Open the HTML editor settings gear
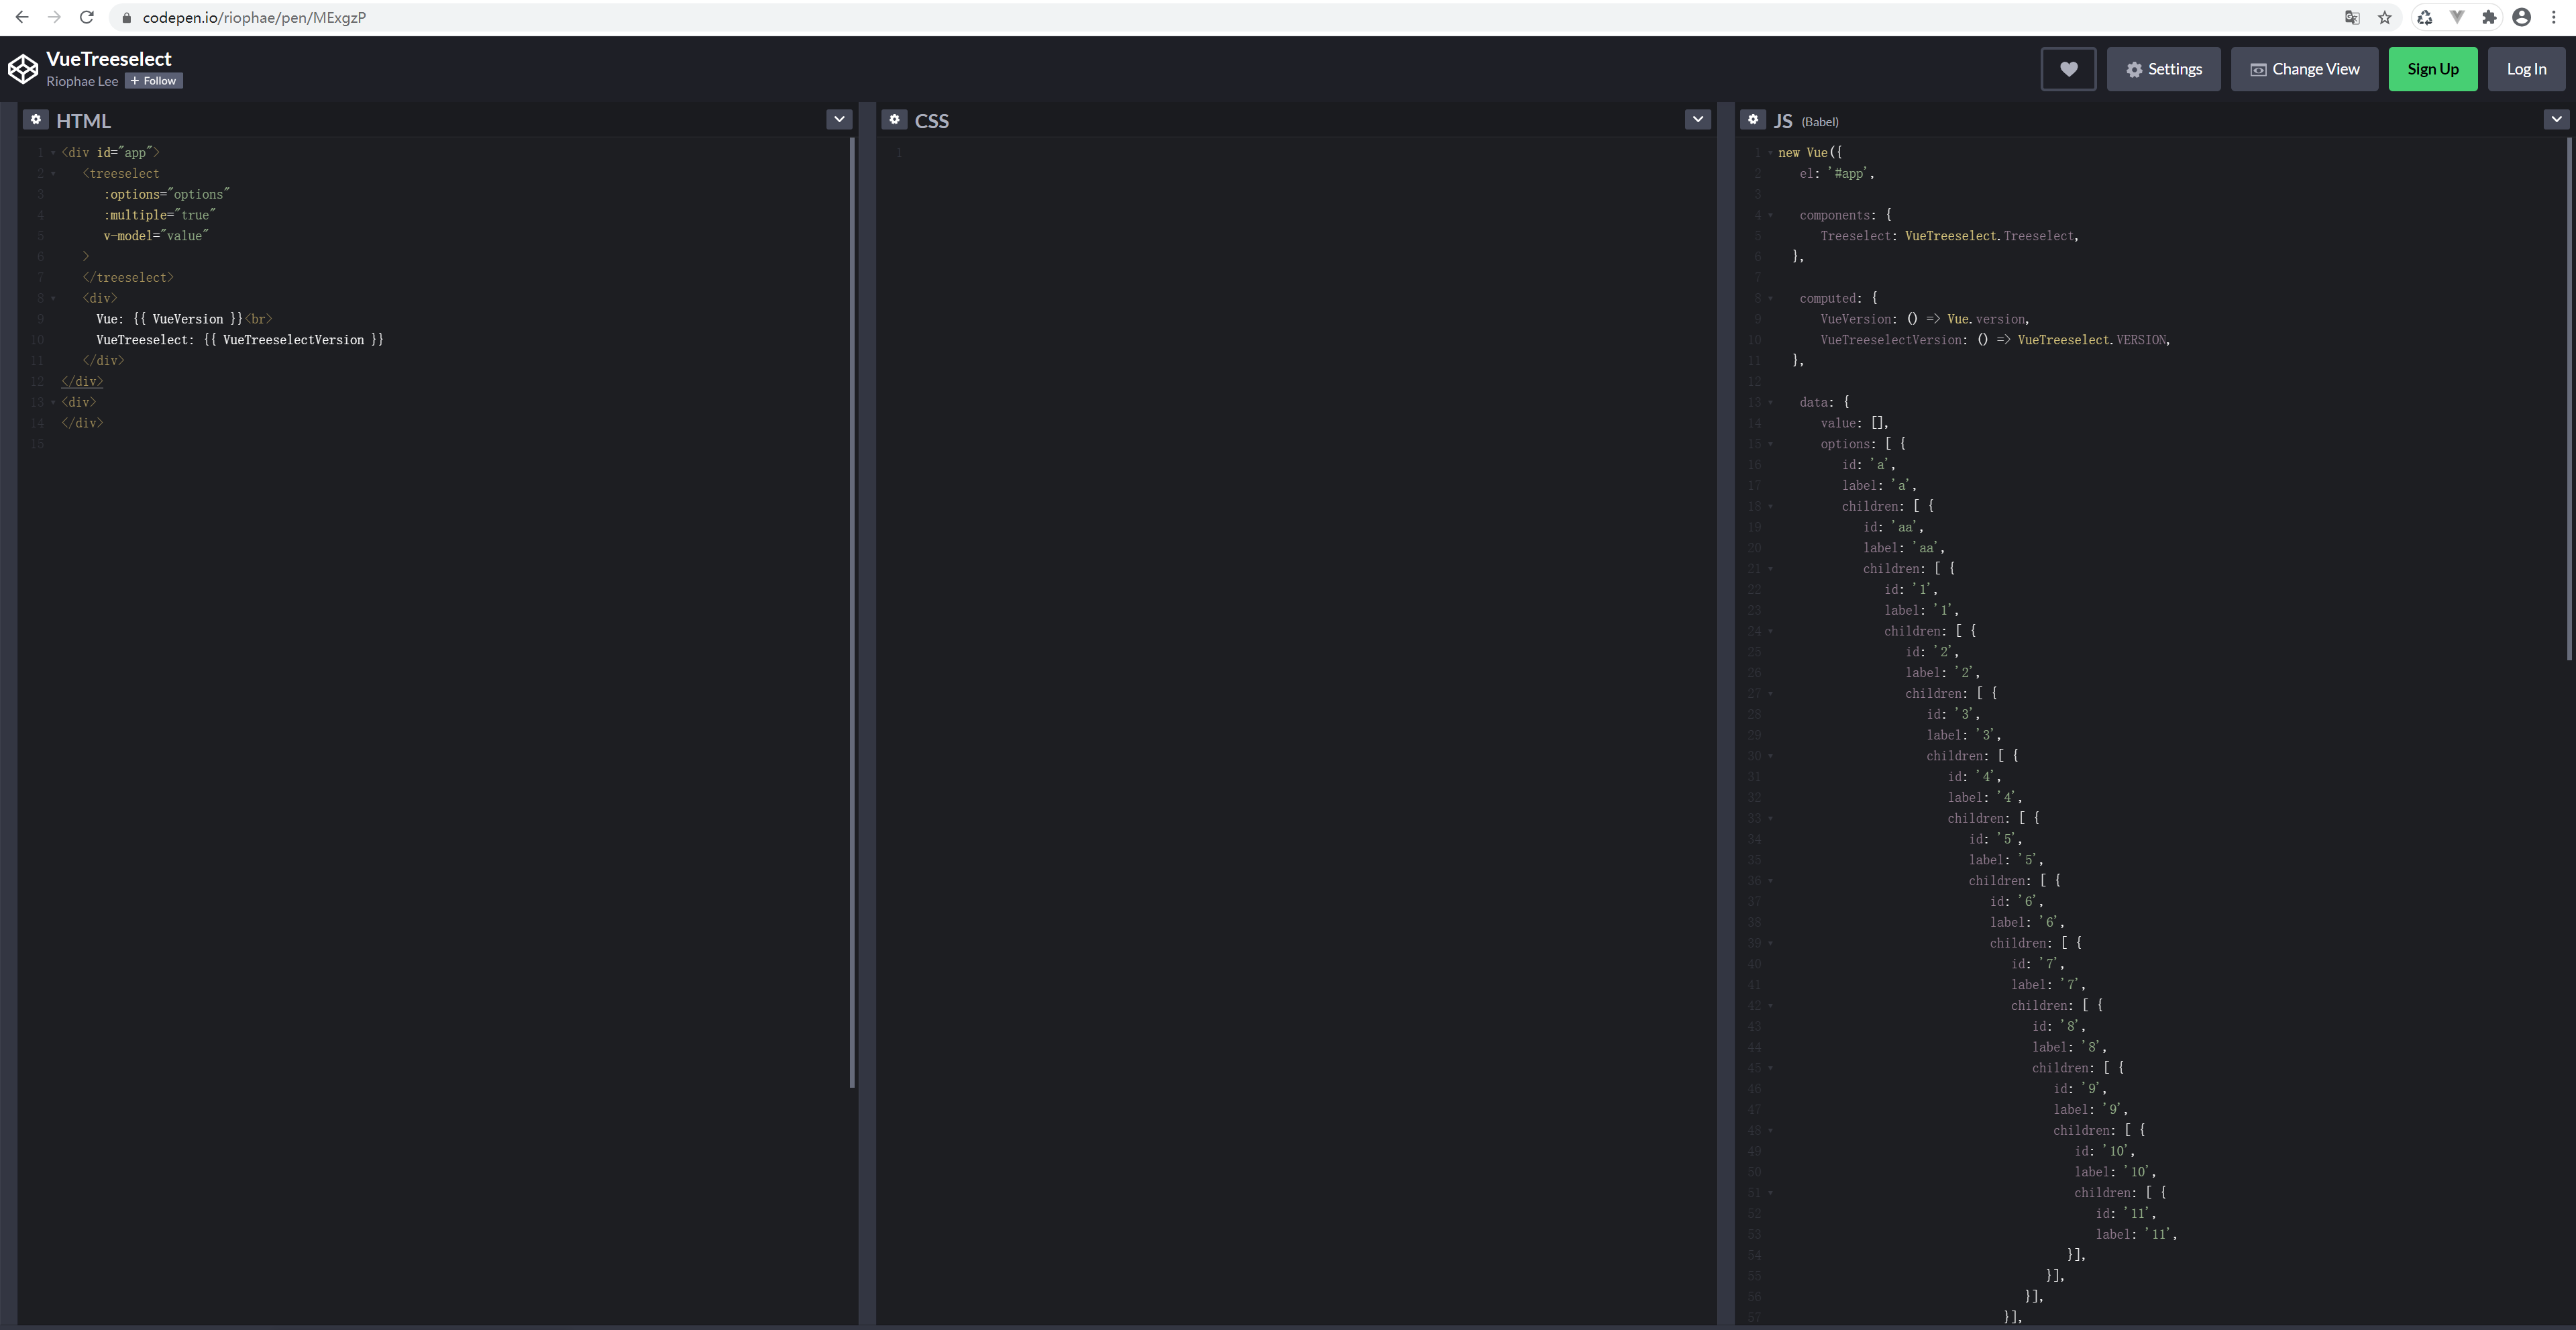This screenshot has height=1330, width=2576. (x=35, y=119)
